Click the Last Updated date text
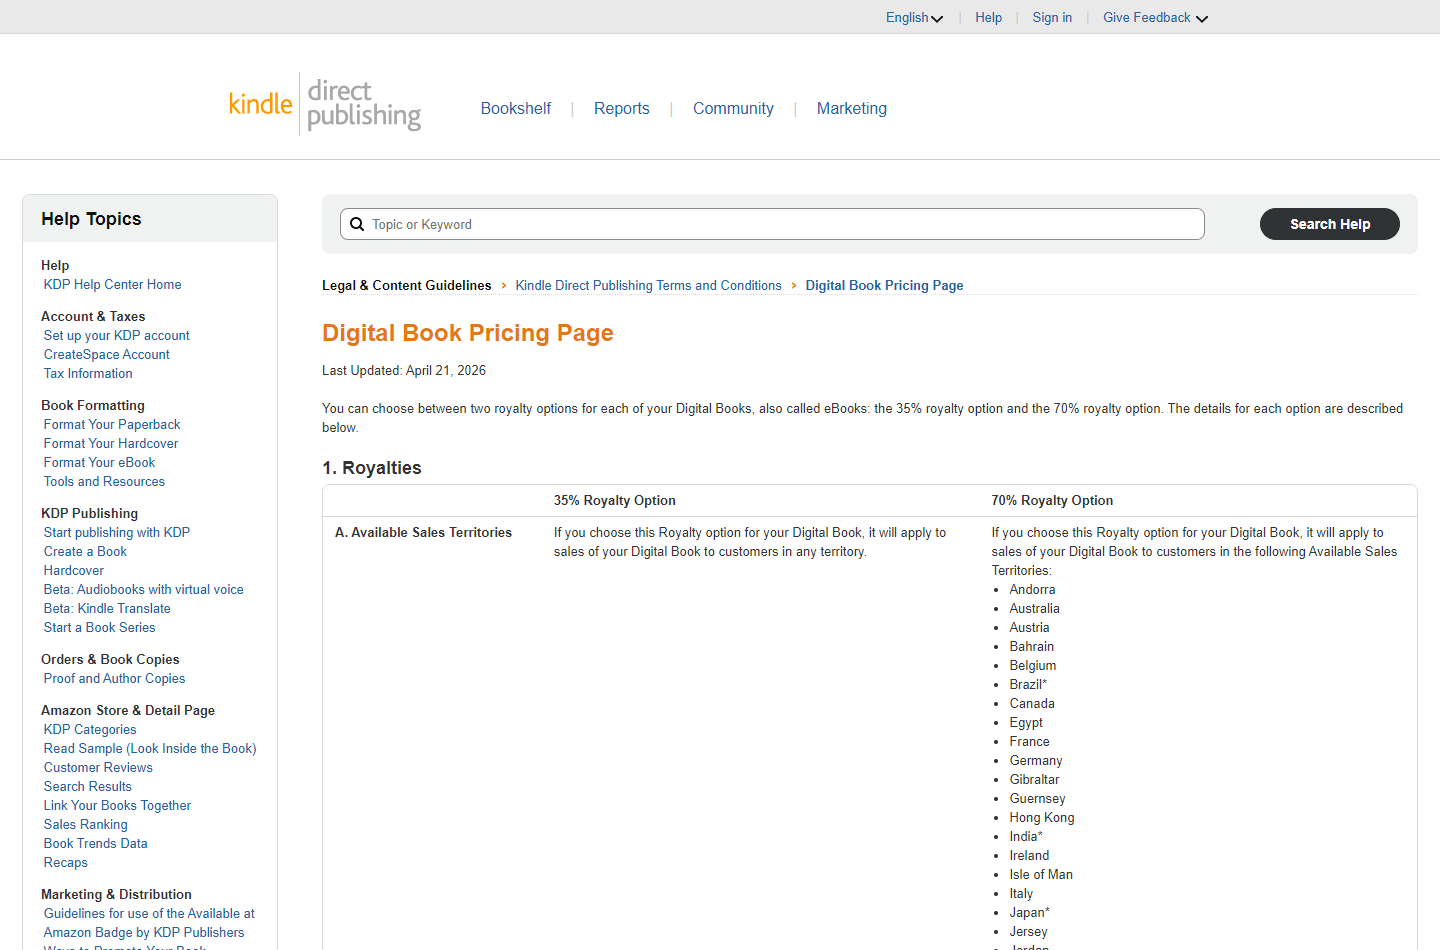1440x950 pixels. pos(404,371)
